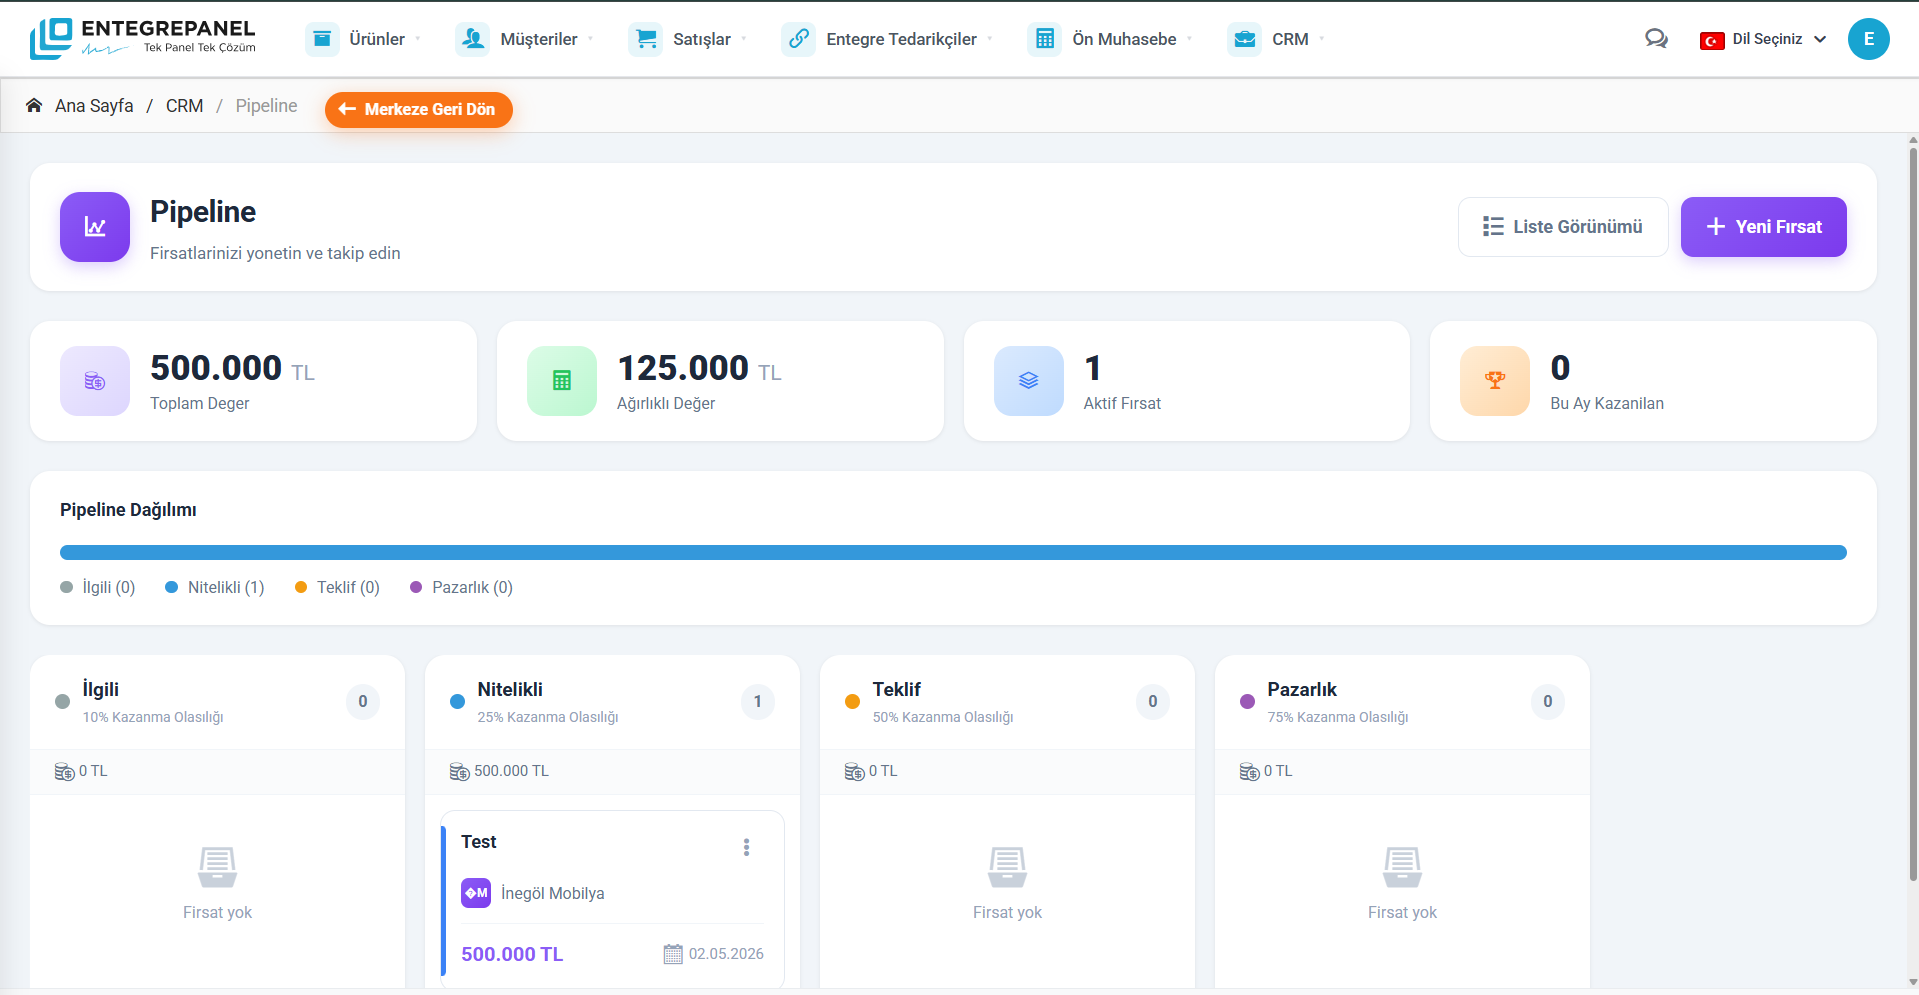1919x995 pixels.
Task: Select the Entegre Tedarikçiler link icon
Action: pos(798,38)
